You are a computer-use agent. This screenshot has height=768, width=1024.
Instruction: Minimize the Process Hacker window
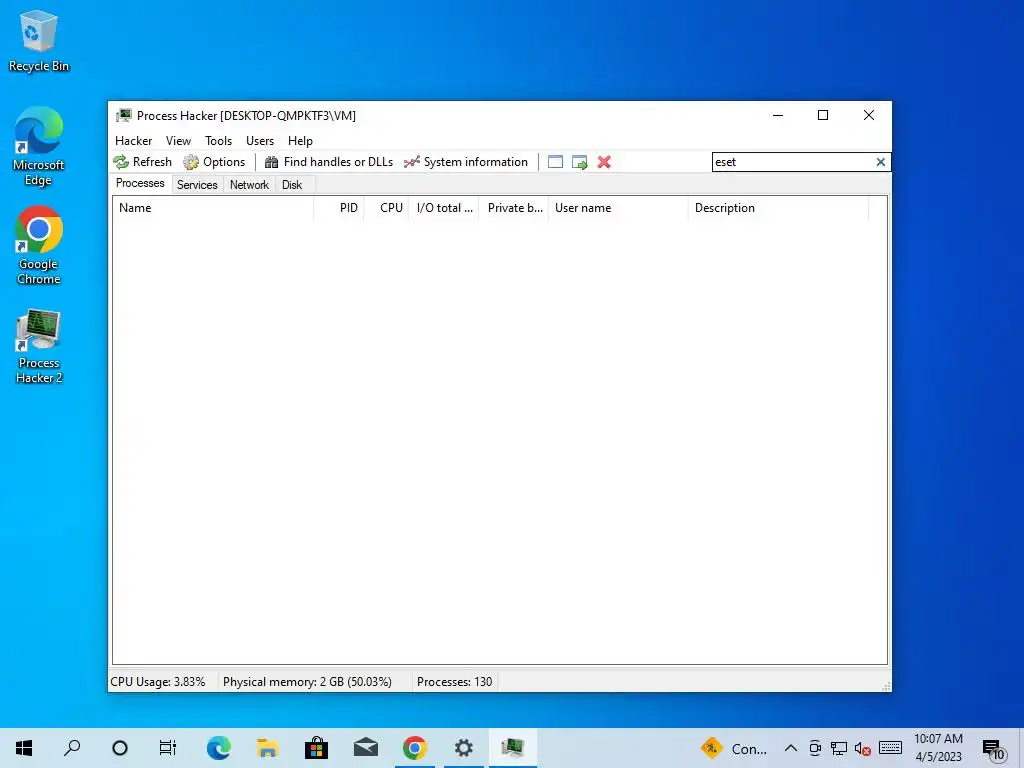[x=778, y=116]
